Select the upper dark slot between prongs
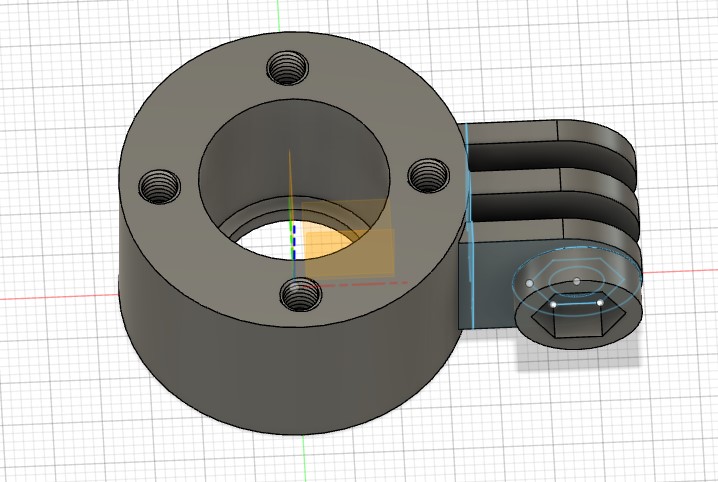This screenshot has width=718, height=482. coord(549,158)
